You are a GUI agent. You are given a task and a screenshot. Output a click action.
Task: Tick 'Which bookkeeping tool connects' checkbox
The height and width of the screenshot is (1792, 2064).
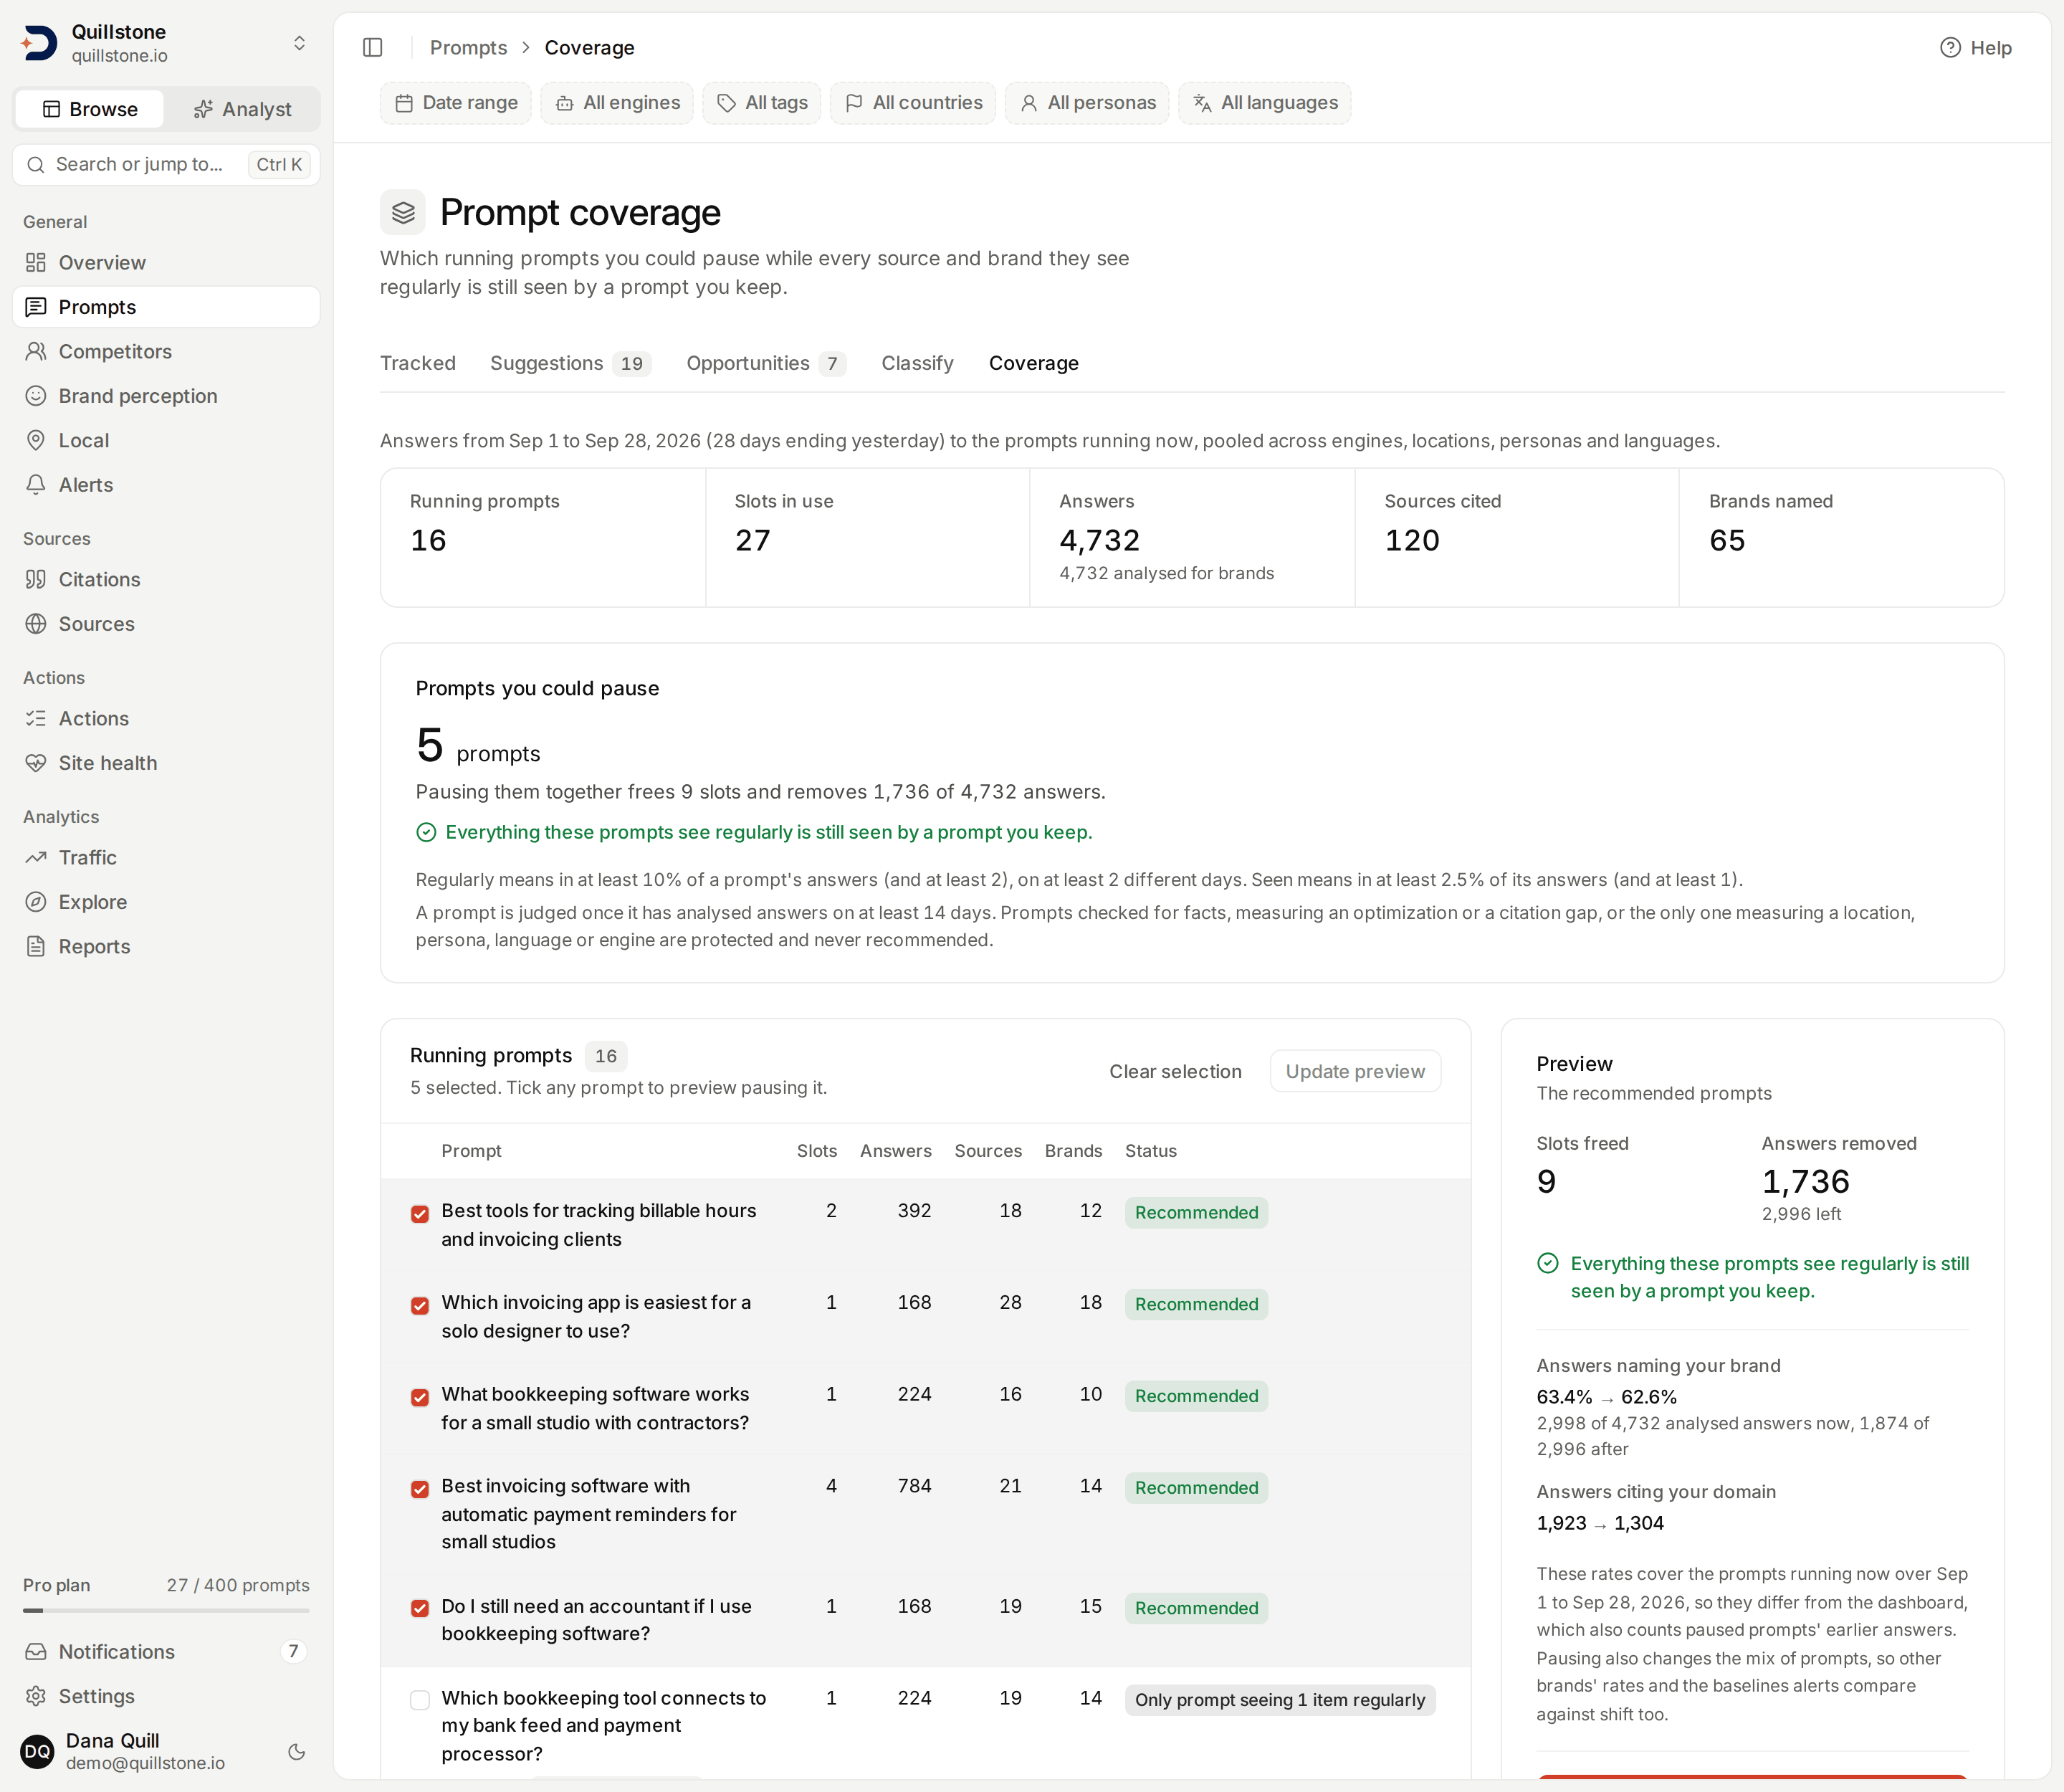point(420,1701)
